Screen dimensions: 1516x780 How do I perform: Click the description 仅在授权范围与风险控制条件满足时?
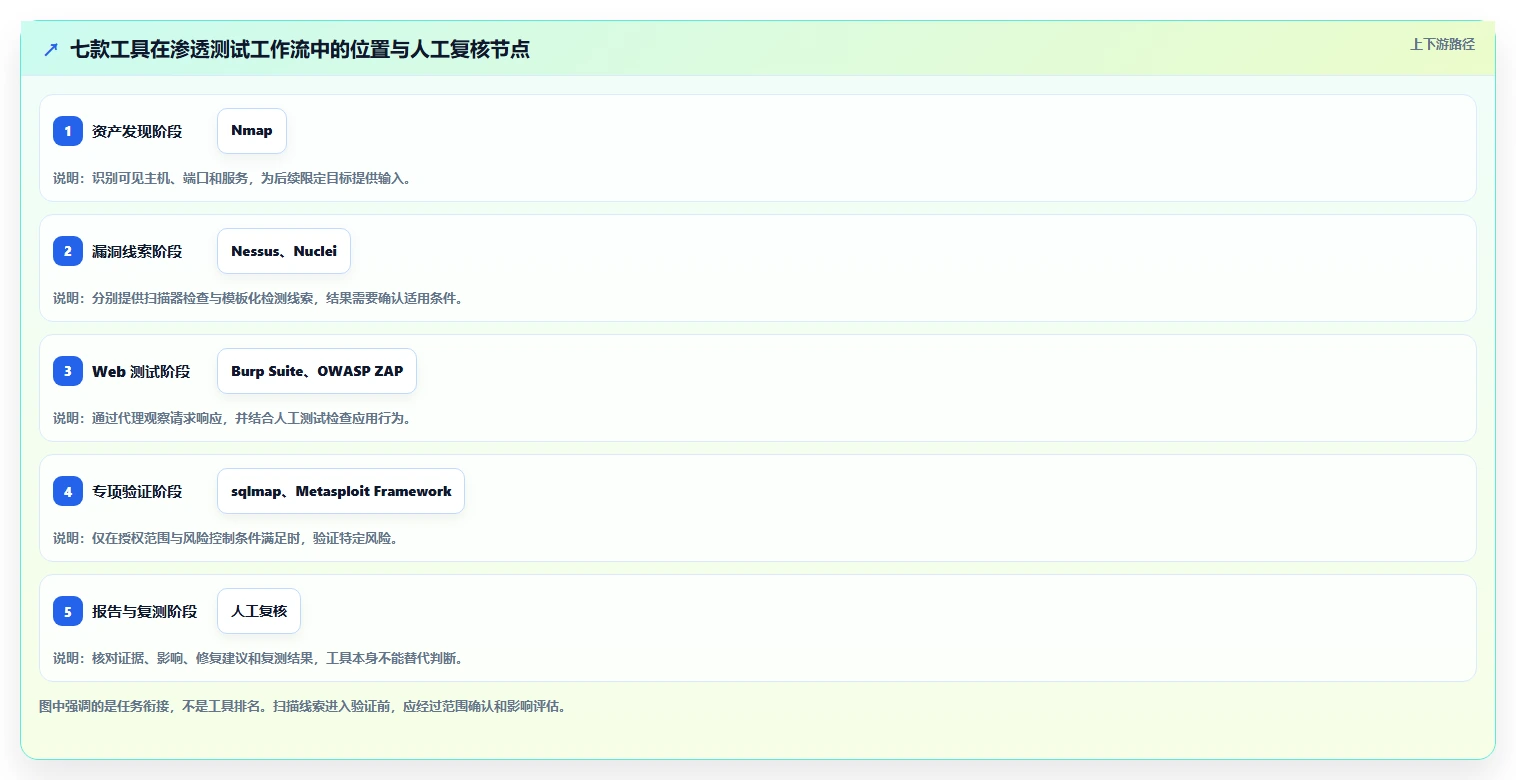pos(197,538)
